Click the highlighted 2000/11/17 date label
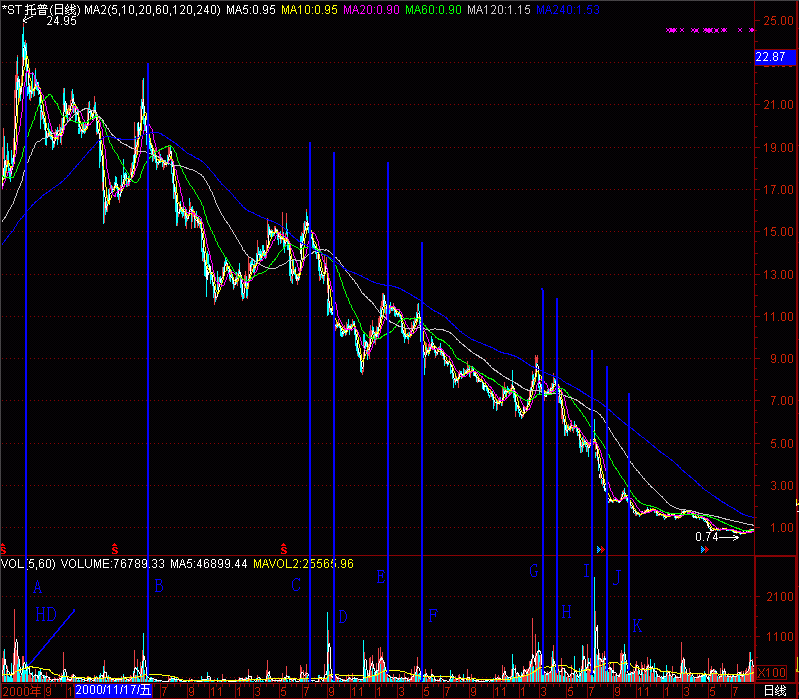799x700 pixels. pyautogui.click(x=114, y=690)
